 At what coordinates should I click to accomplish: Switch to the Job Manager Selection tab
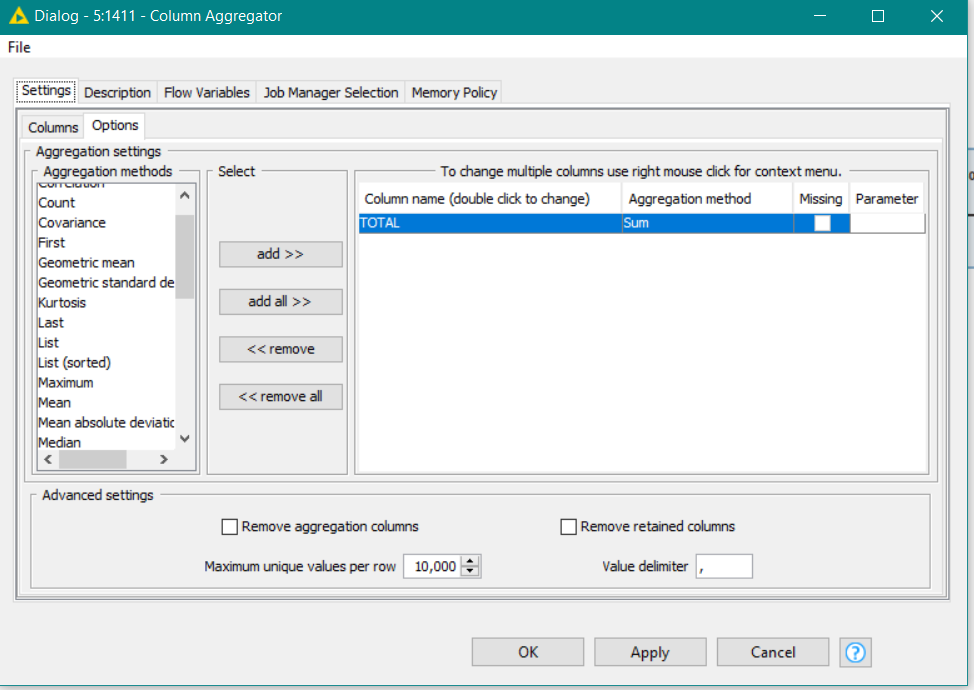coord(330,92)
